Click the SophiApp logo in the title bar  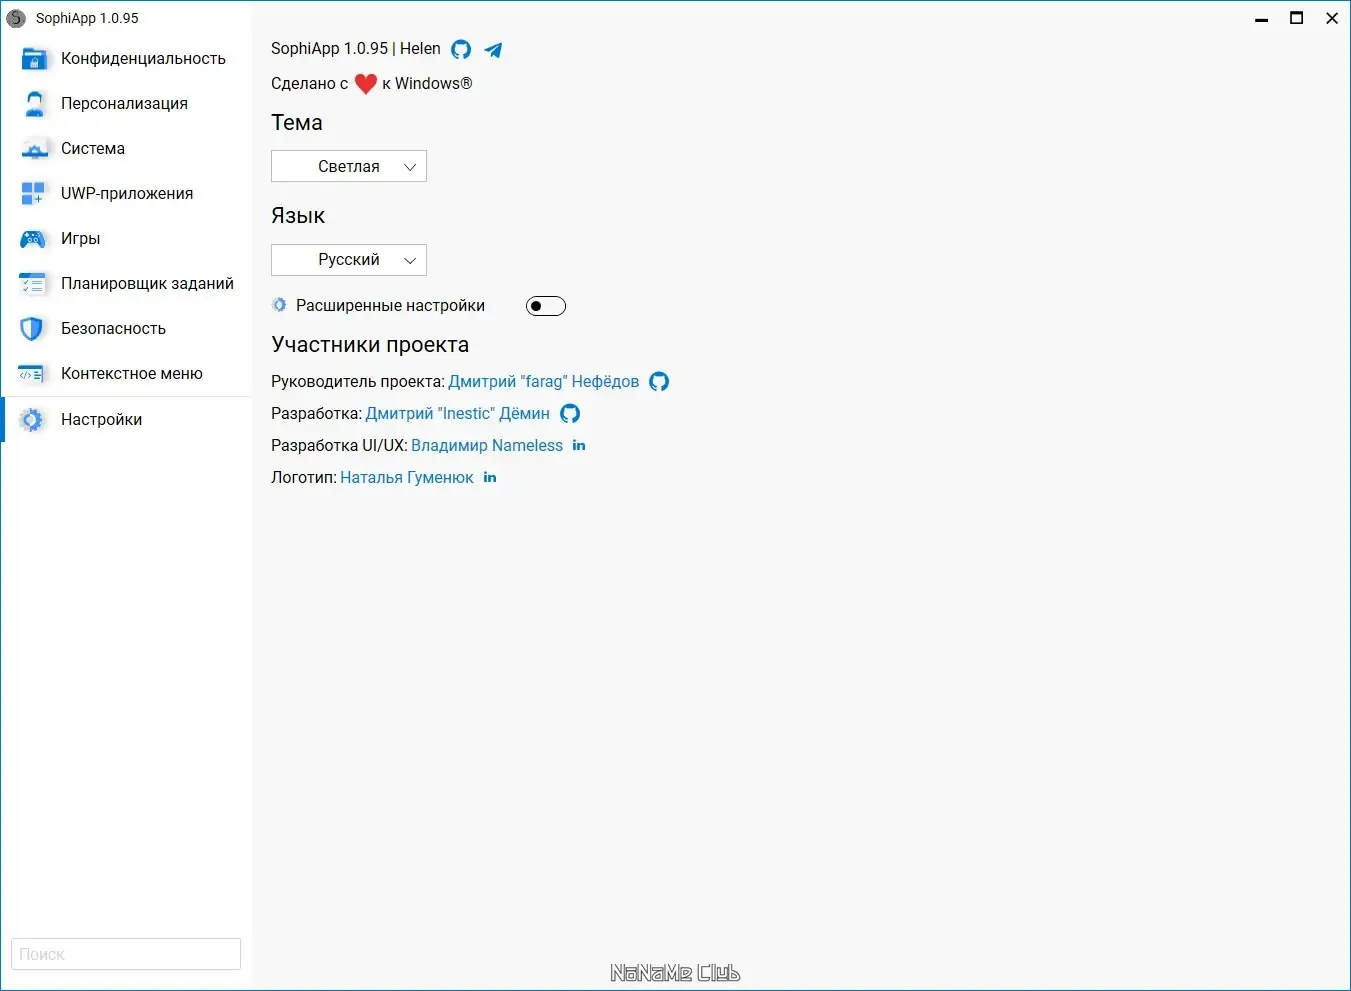coord(16,18)
